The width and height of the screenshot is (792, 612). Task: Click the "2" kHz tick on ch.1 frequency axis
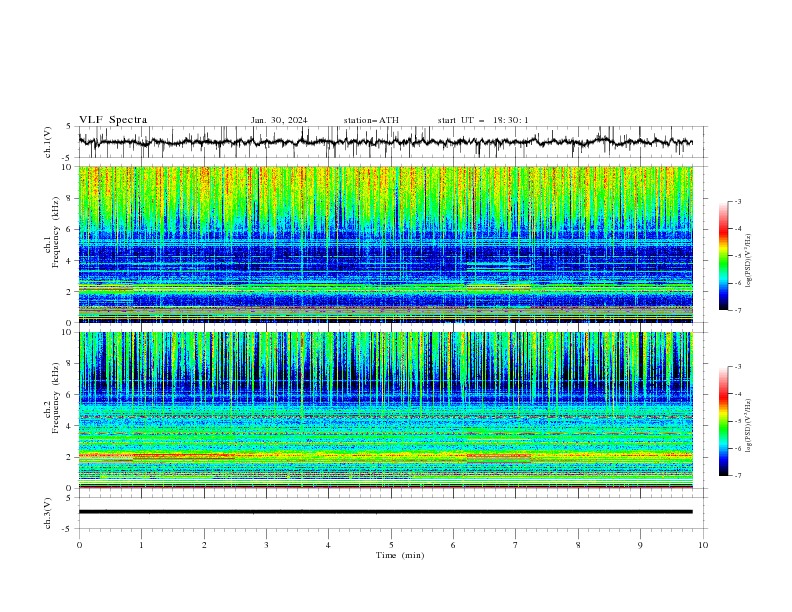[x=71, y=292]
